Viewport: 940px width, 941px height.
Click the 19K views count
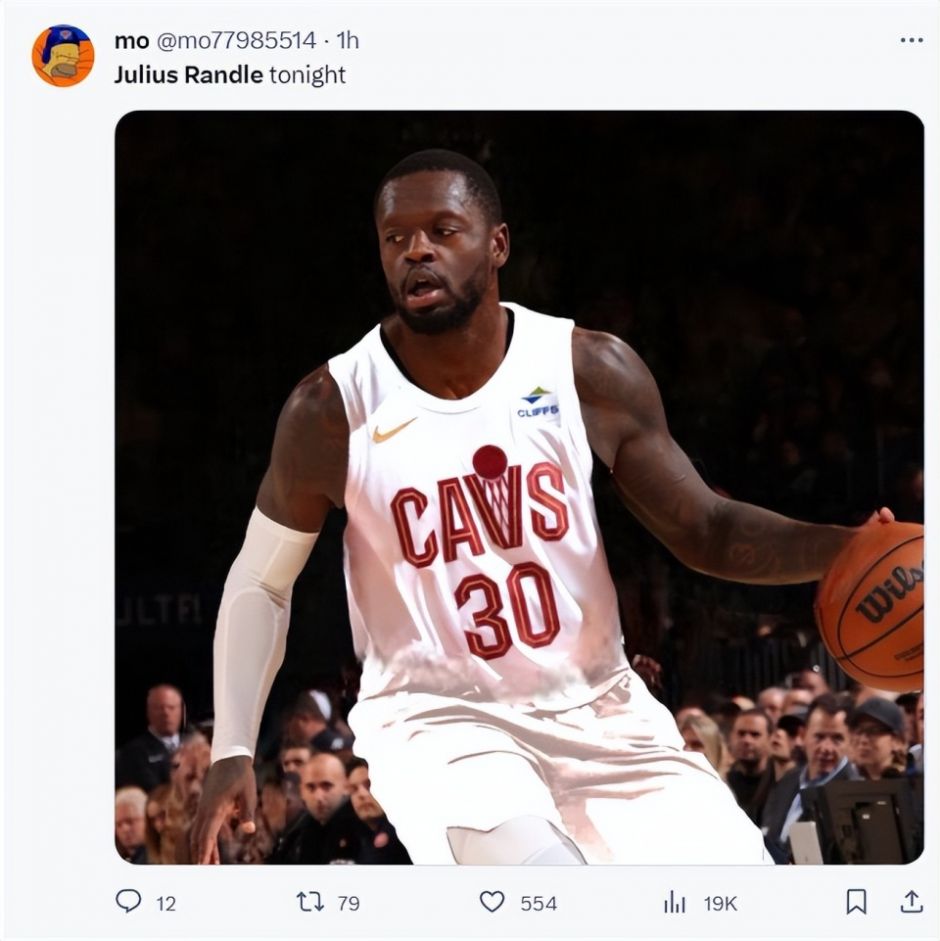click(x=720, y=903)
